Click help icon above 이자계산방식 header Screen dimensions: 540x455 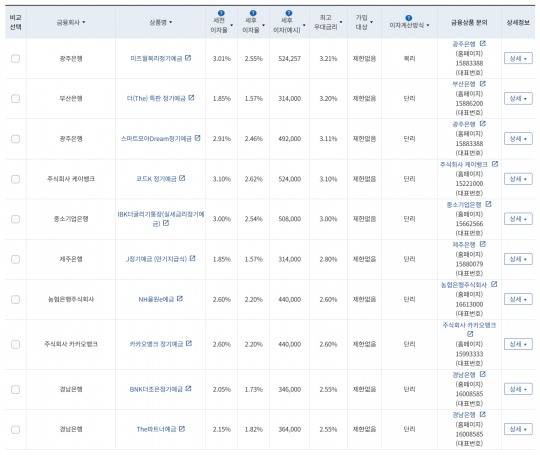(x=408, y=18)
